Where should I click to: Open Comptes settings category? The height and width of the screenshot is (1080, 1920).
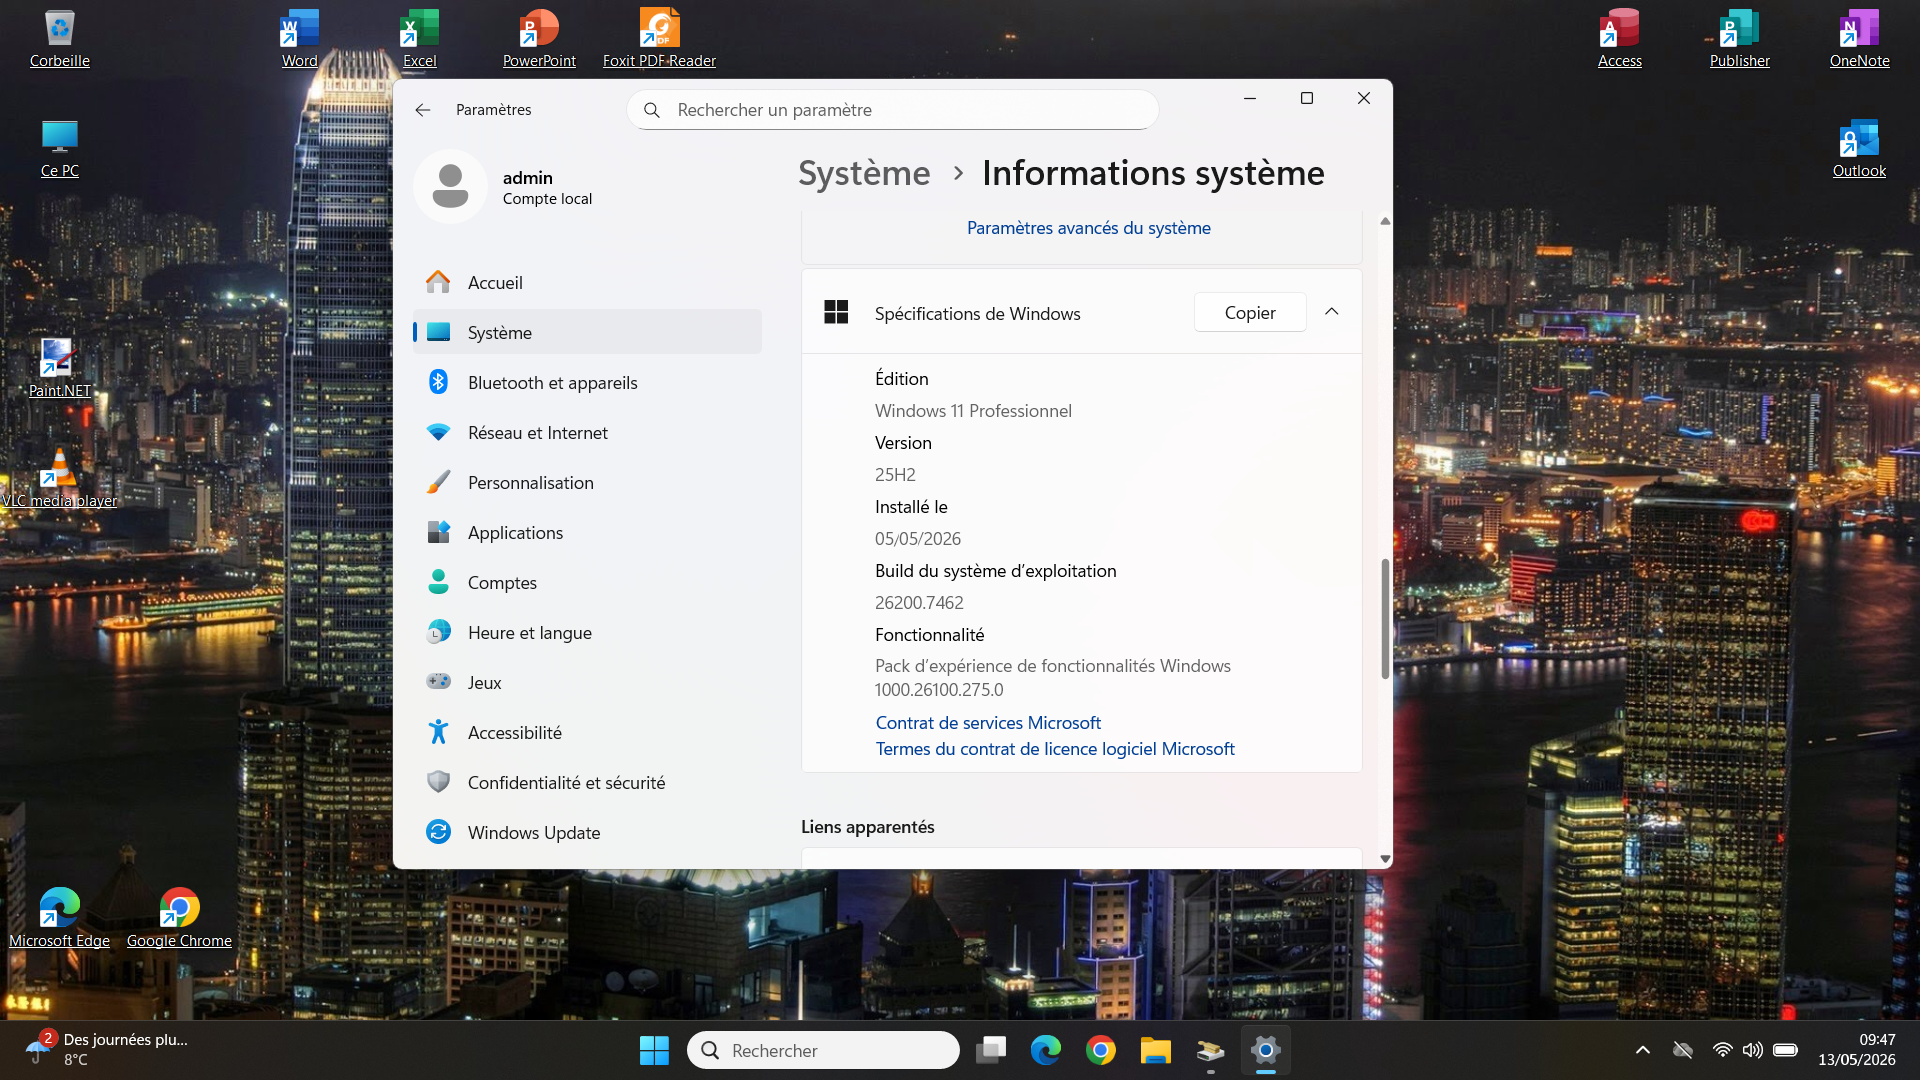587,583
